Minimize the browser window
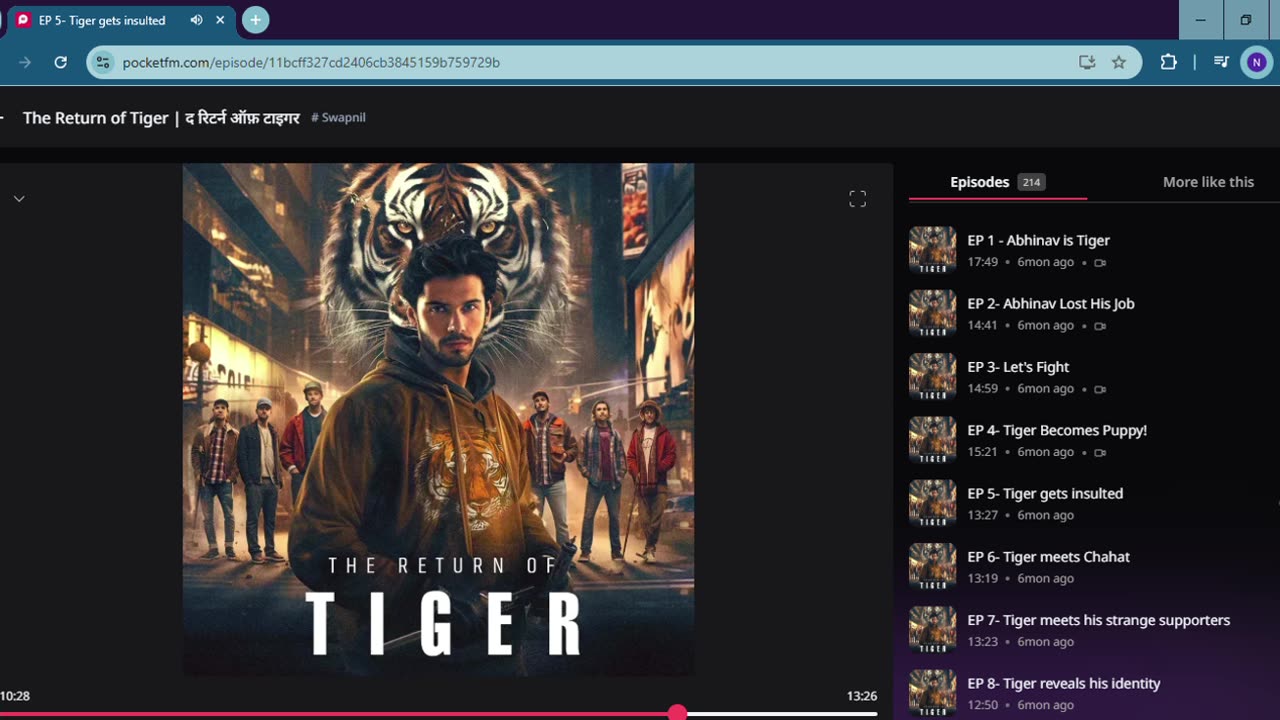1280x720 pixels. pos(1201,20)
